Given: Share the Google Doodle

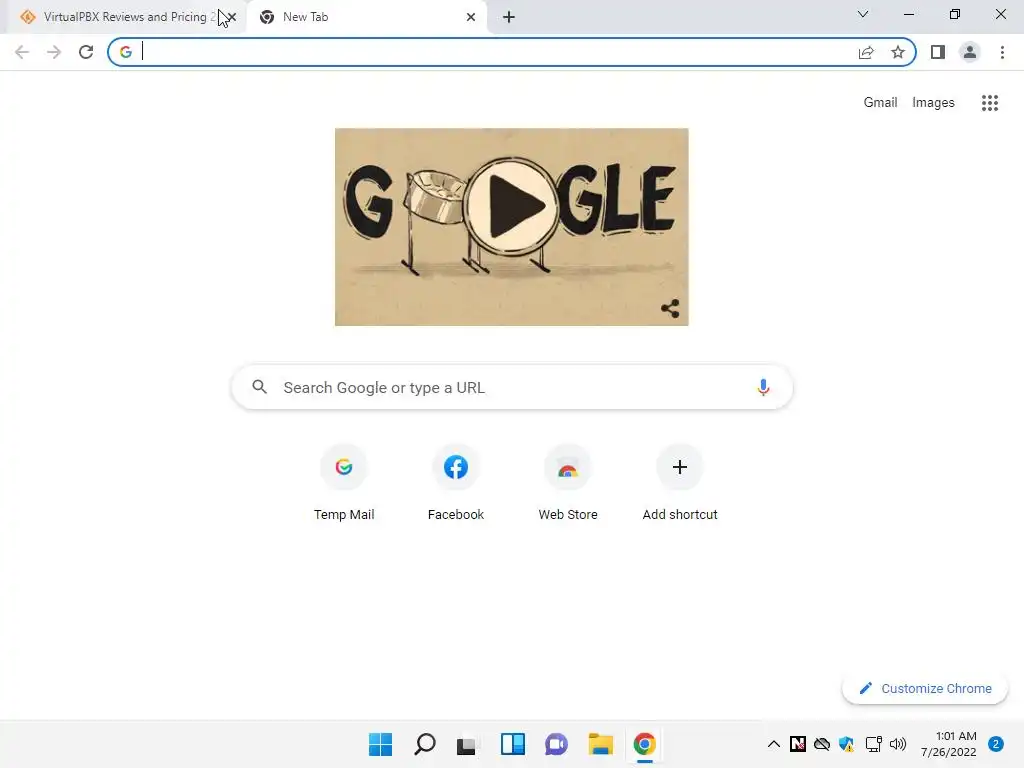Looking at the screenshot, I should point(670,308).
